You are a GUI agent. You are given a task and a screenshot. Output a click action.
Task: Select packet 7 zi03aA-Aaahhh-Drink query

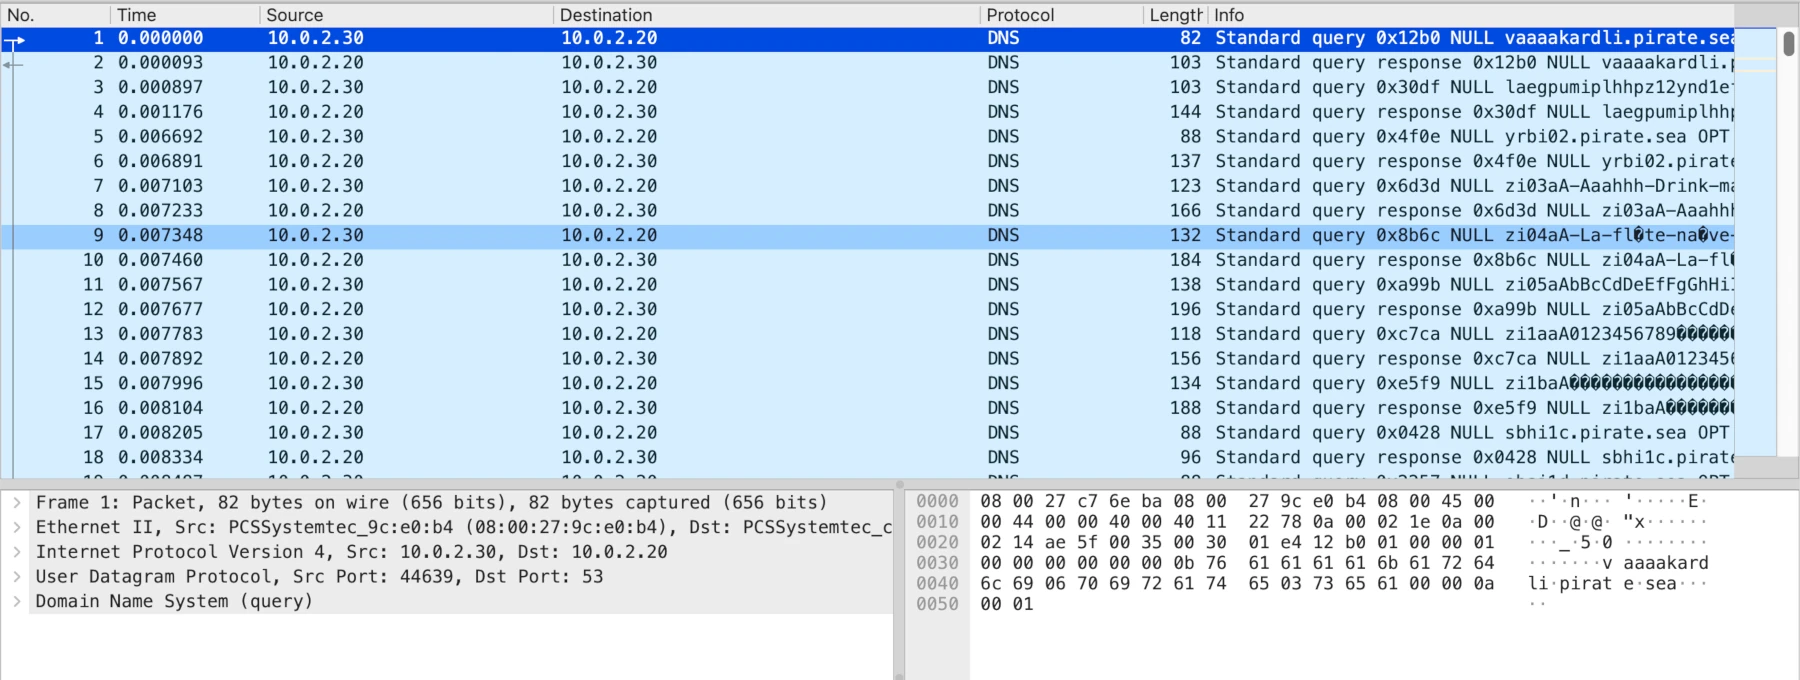click(x=868, y=186)
